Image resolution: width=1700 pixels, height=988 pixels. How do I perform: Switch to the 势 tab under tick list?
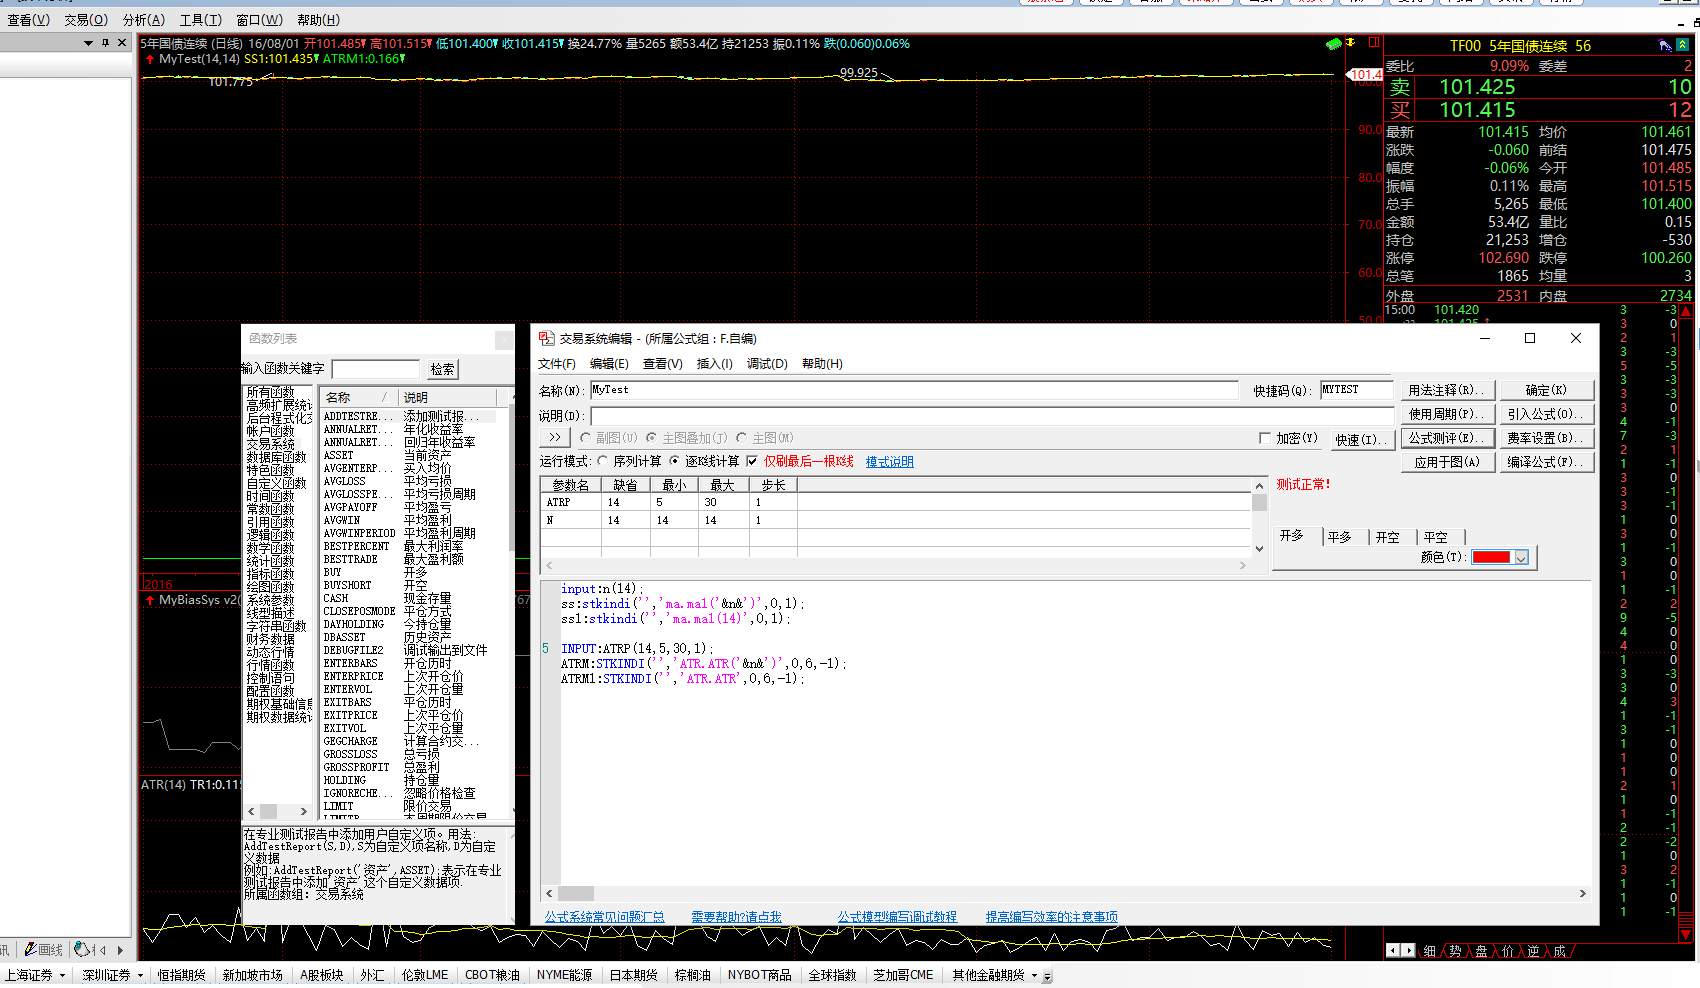click(x=1455, y=951)
